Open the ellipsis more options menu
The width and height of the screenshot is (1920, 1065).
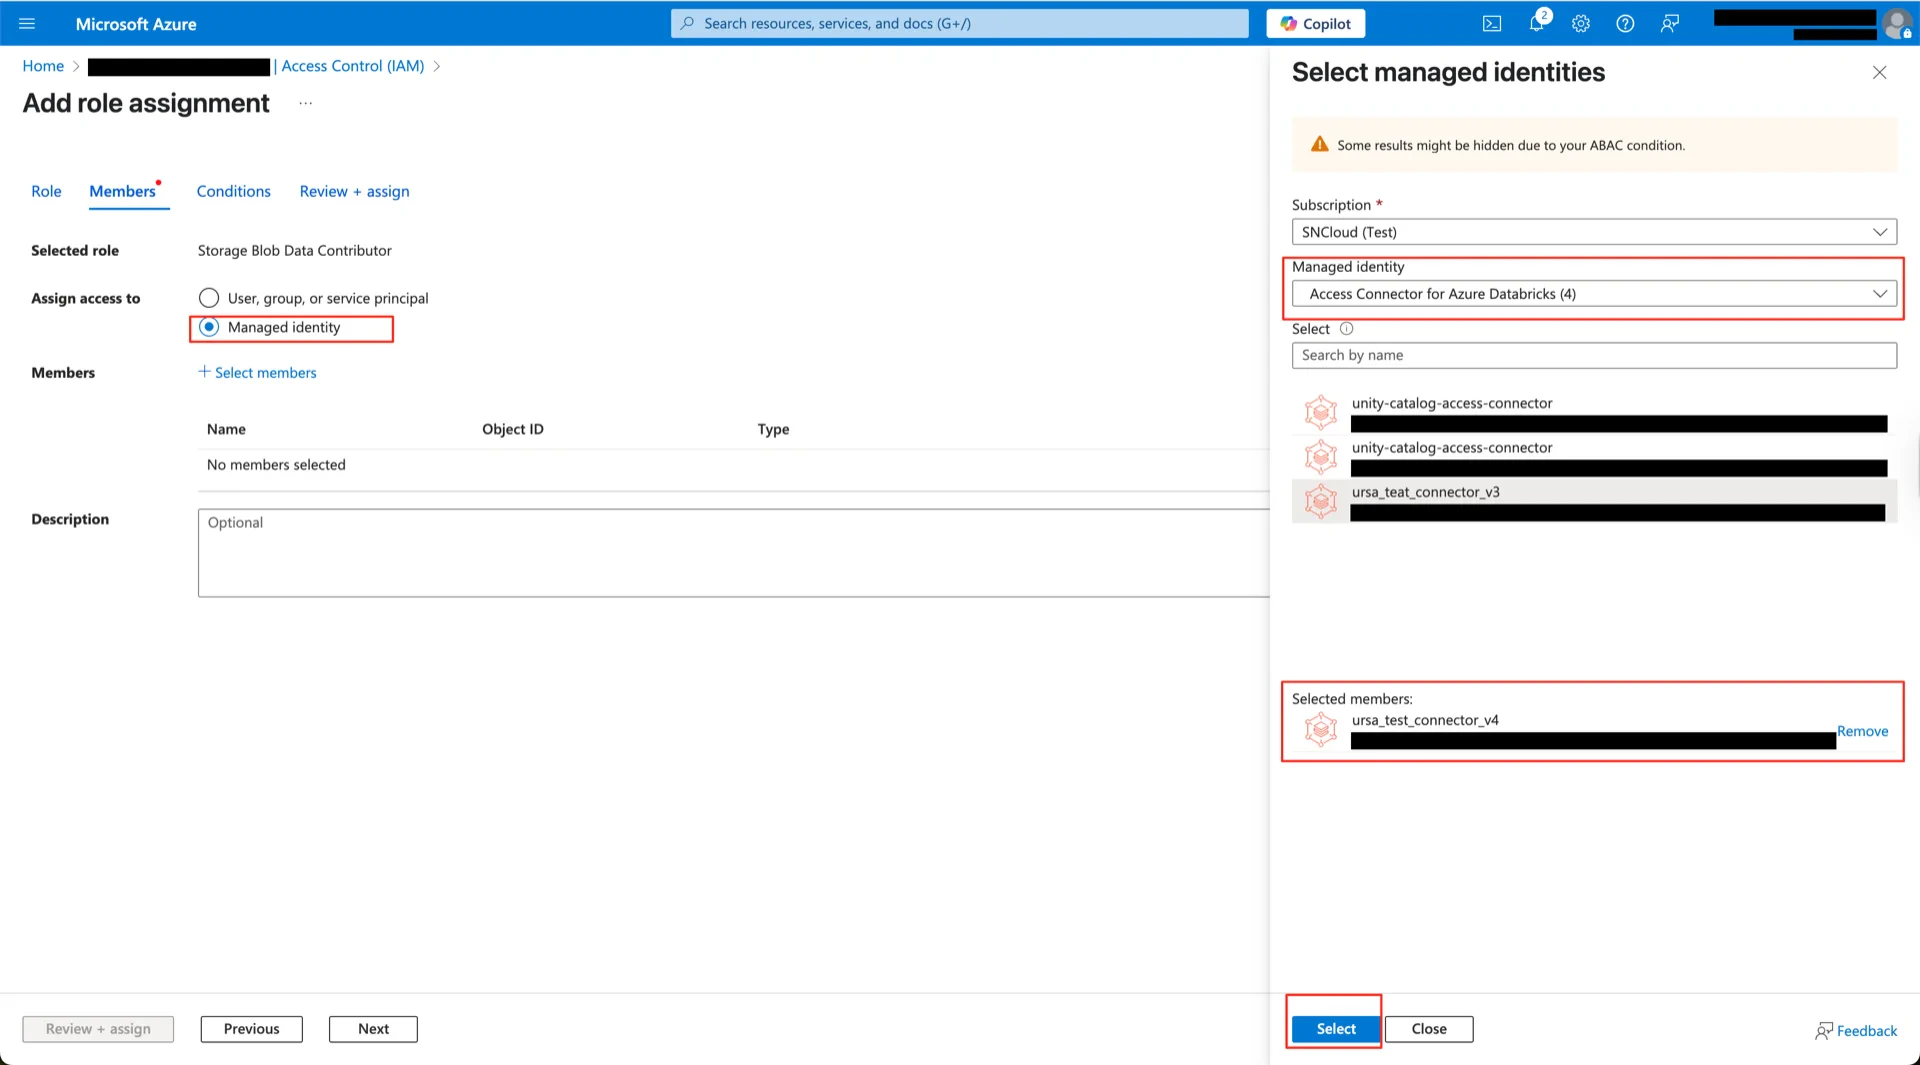tap(305, 103)
